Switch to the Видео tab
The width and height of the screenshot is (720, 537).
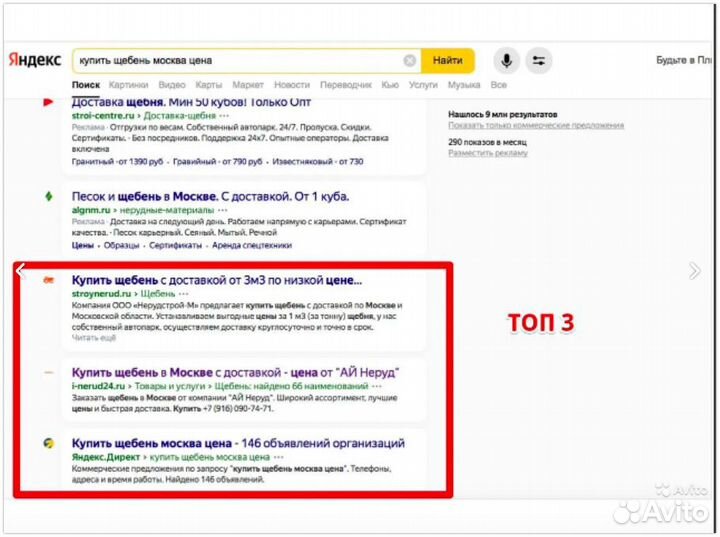172,85
